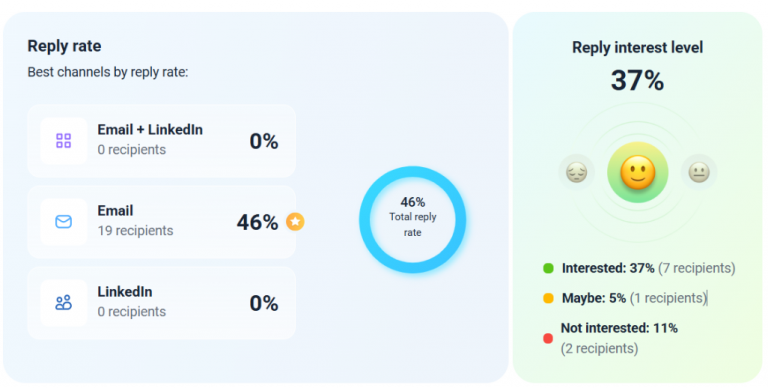The image size is (768, 388).
Task: Select the sad face emoji
Action: coord(576,172)
